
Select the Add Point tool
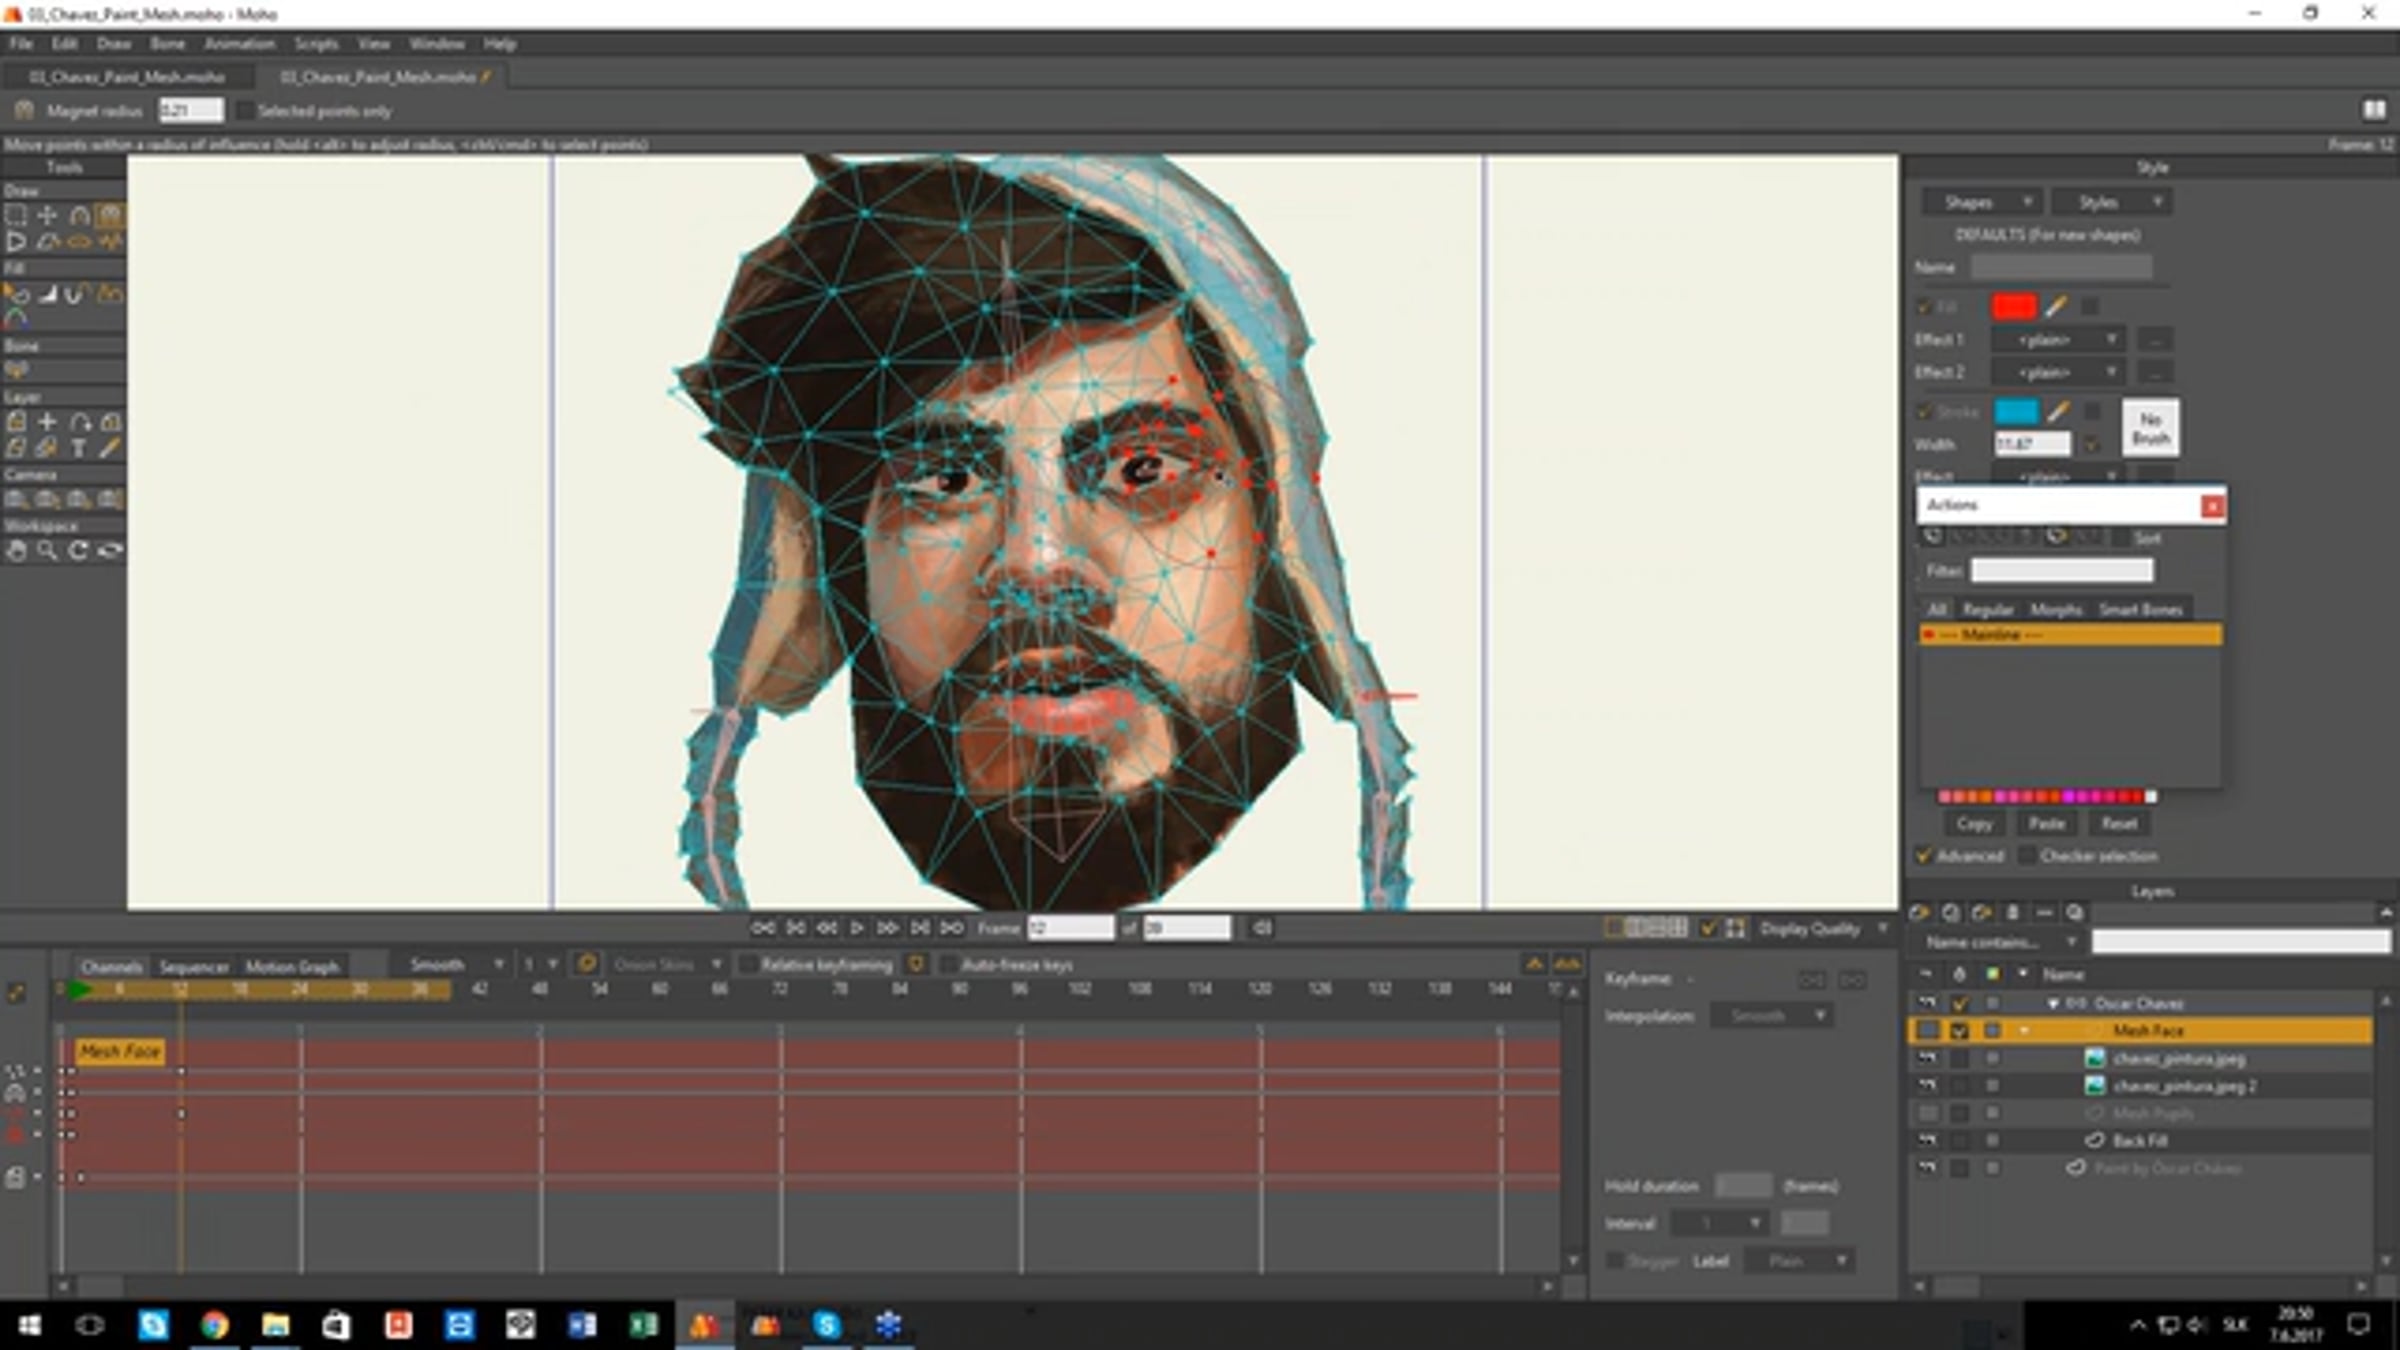click(x=79, y=214)
